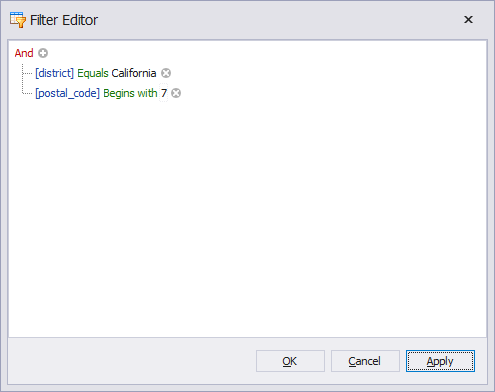The height and width of the screenshot is (392, 495).
Task: Cancel the filter changes
Action: 365,361
